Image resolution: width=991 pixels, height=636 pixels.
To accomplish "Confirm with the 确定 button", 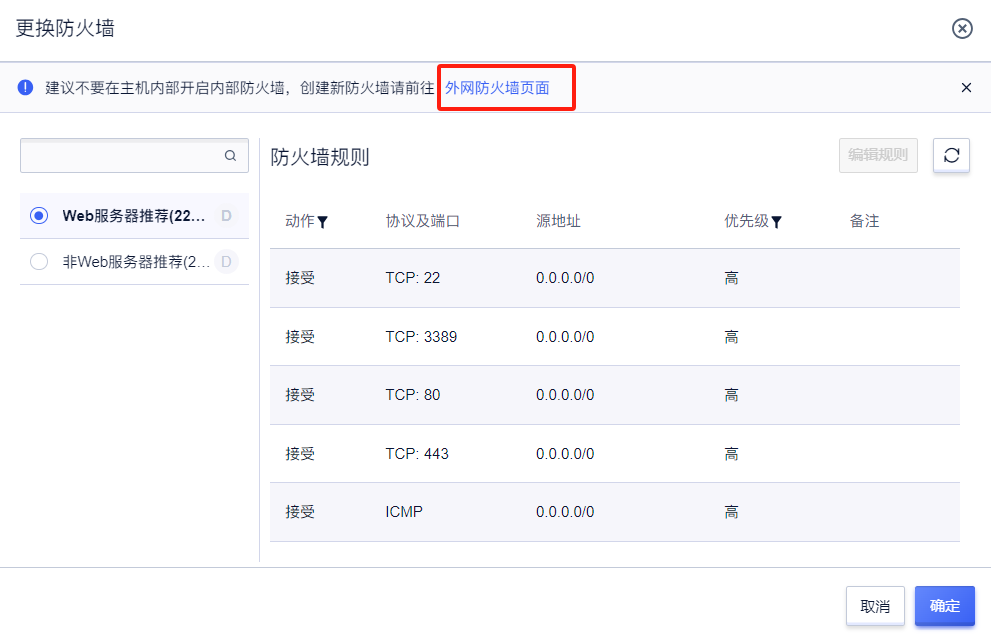I will pyautogui.click(x=945, y=606).
